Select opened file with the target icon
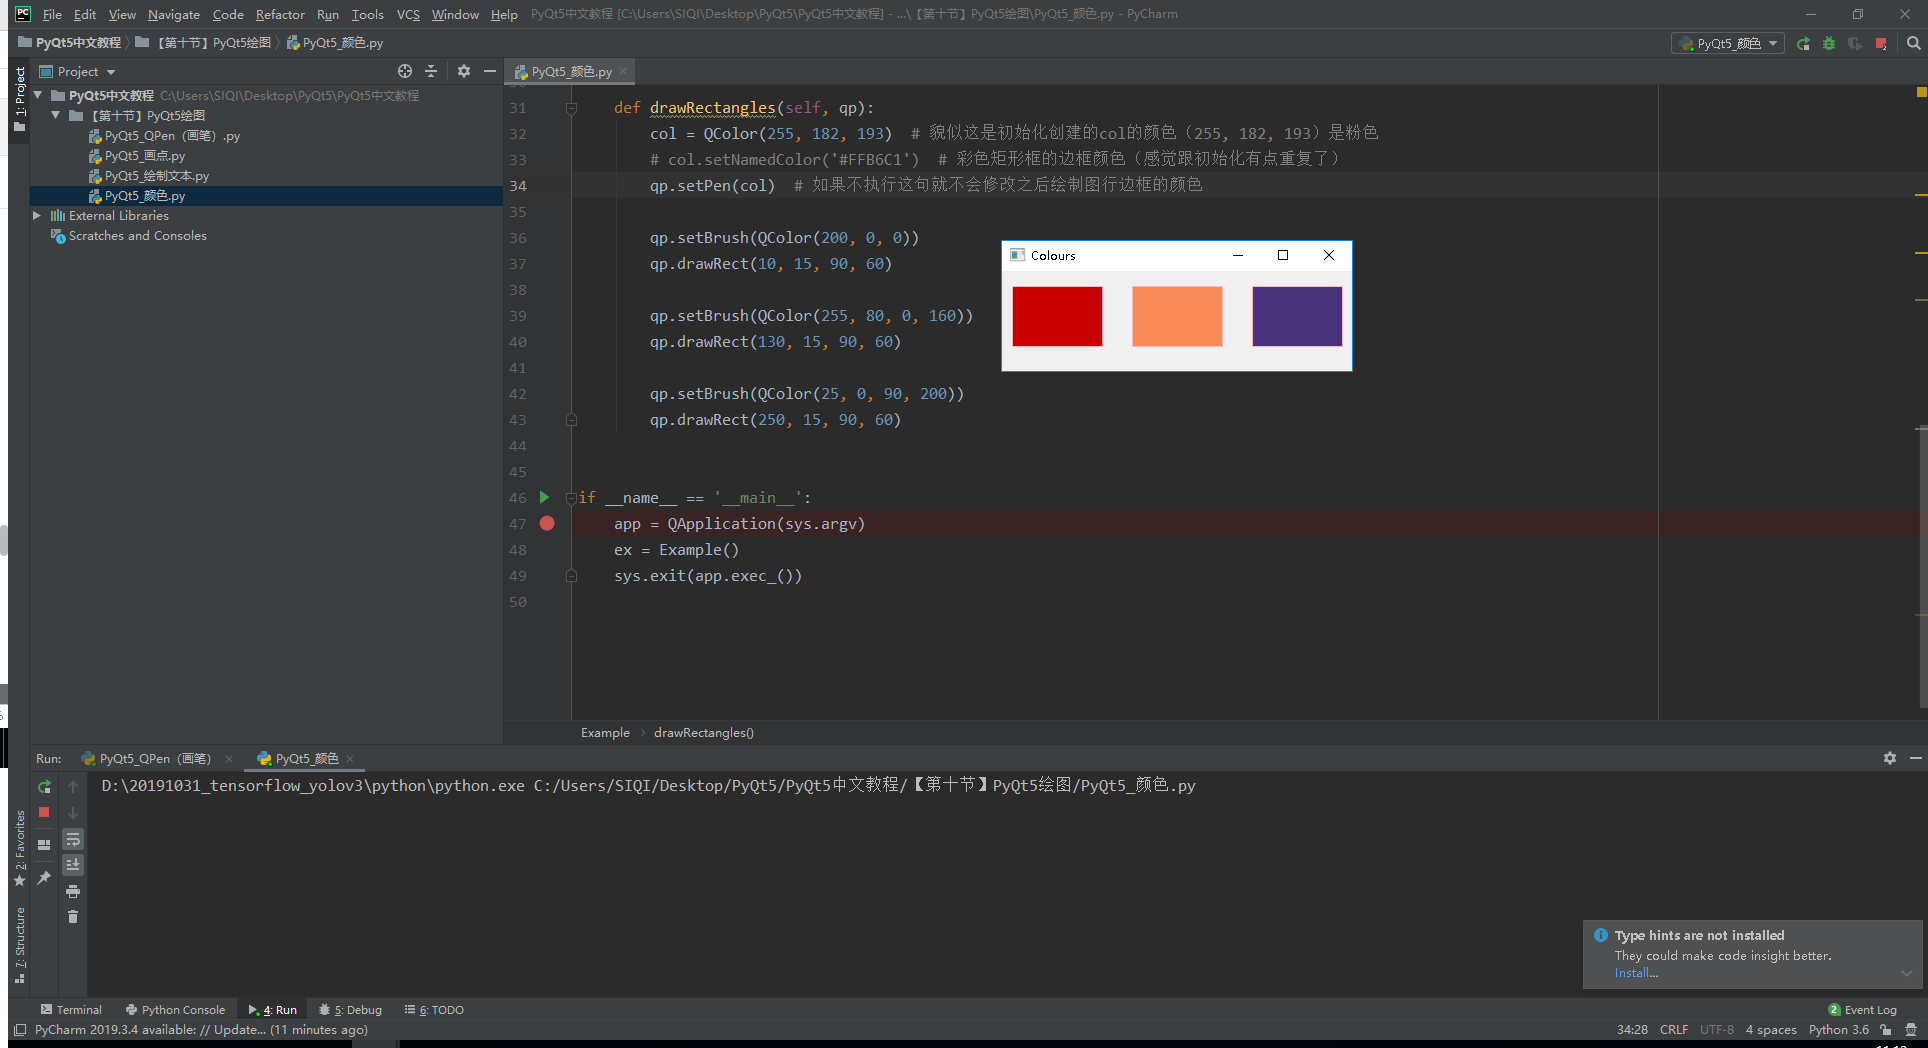1928x1048 pixels. click(x=404, y=71)
